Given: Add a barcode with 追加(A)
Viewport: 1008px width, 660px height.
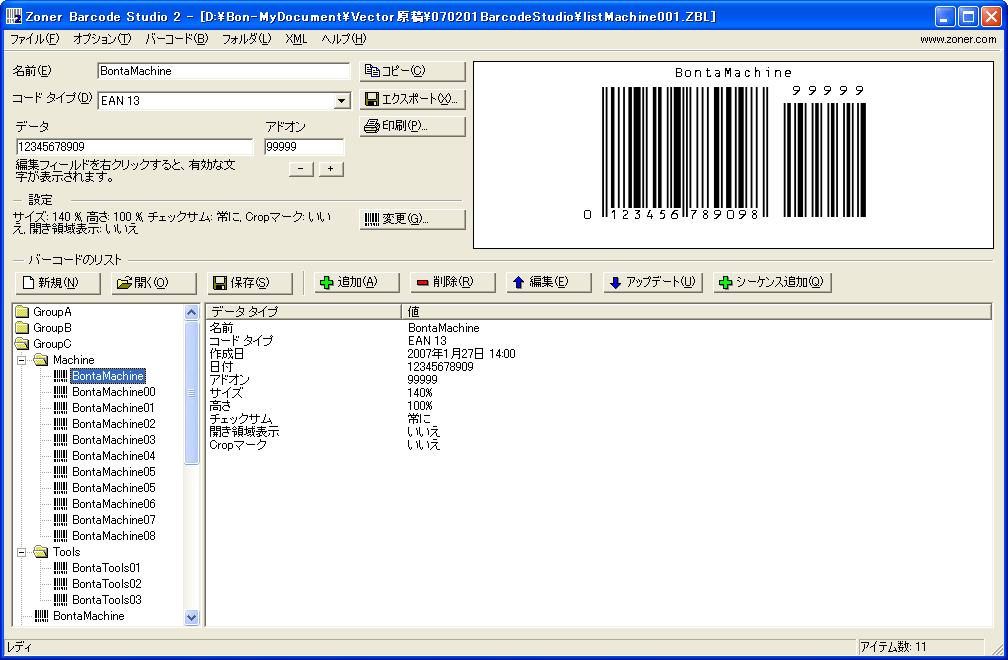Looking at the screenshot, I should click(x=357, y=282).
